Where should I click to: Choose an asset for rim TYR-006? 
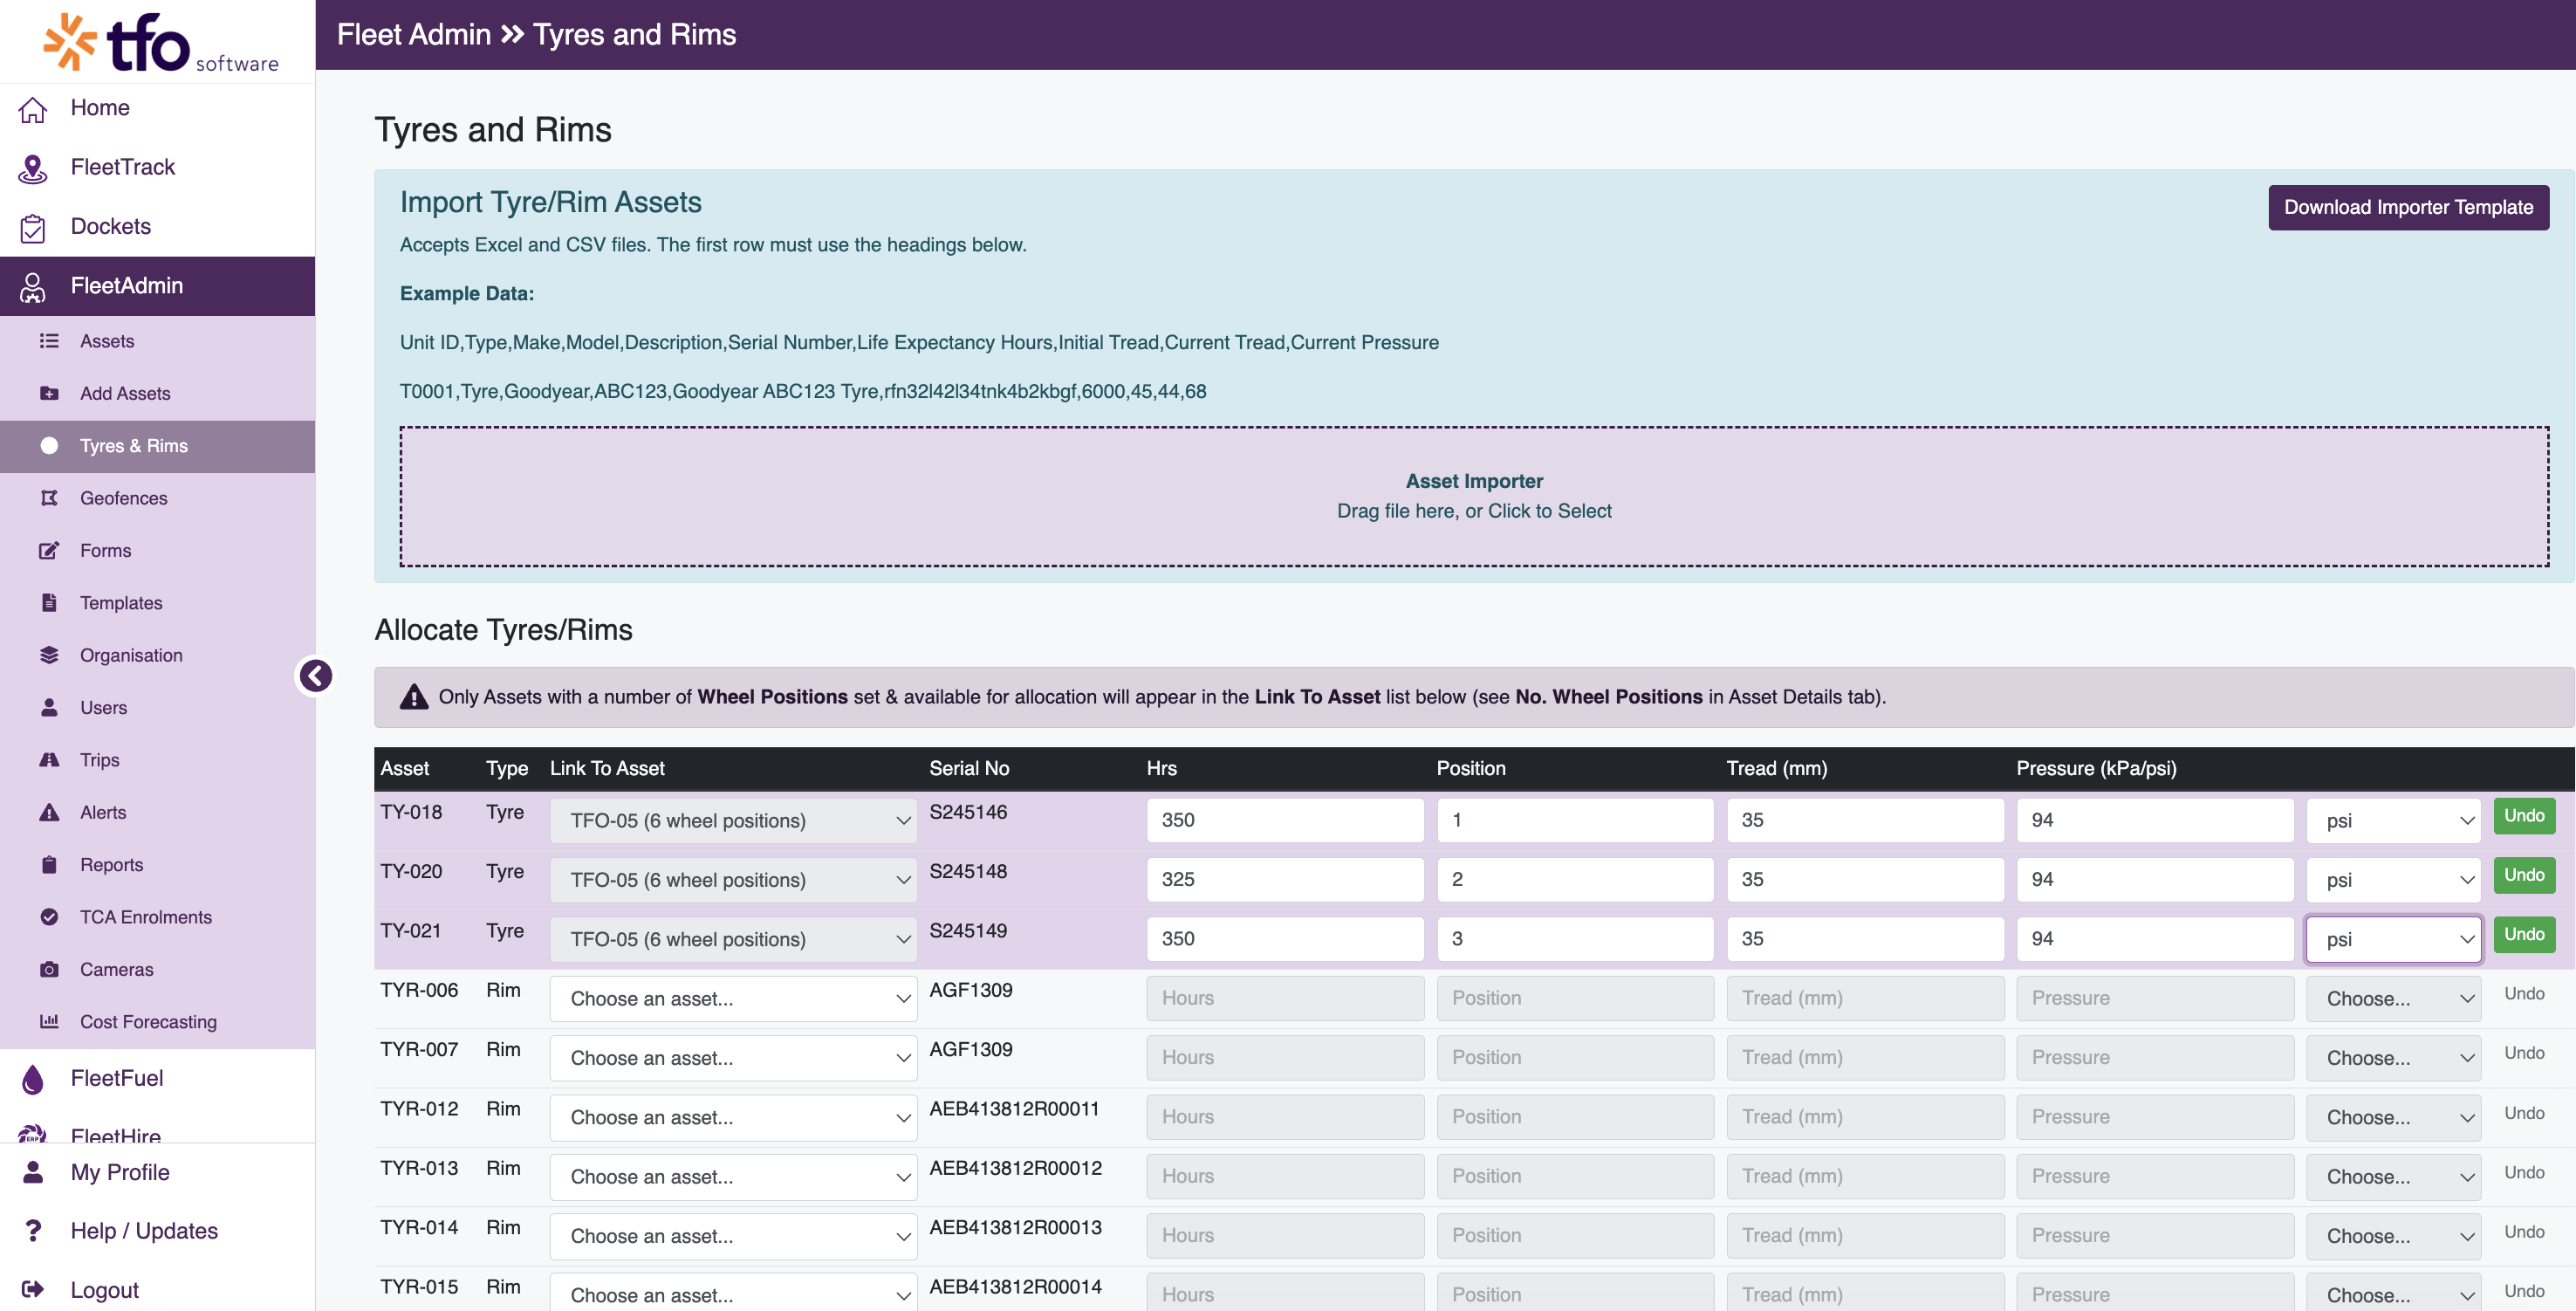[x=733, y=999]
